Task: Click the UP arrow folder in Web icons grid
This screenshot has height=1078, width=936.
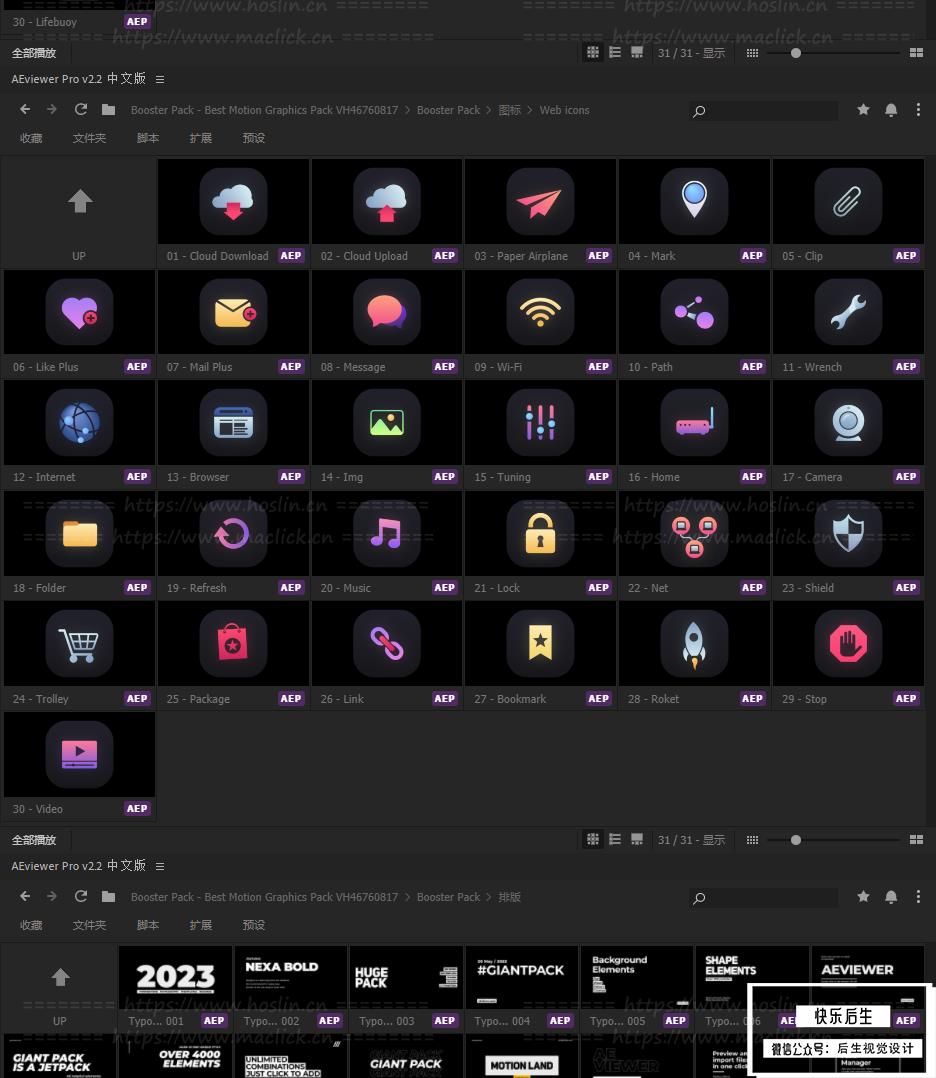Action: pos(79,212)
